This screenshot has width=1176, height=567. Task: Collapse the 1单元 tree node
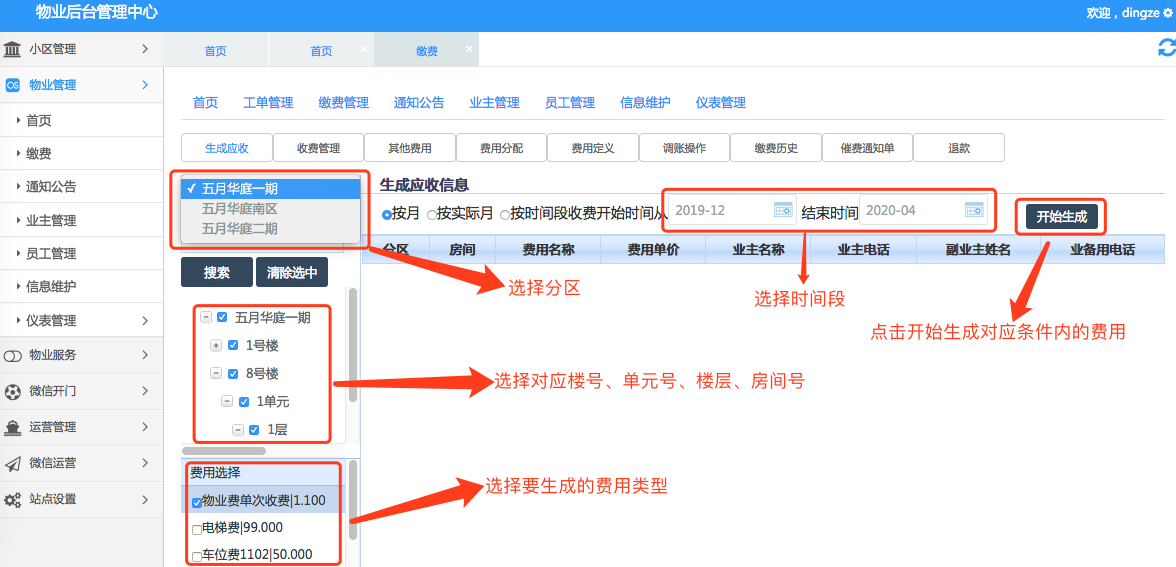[227, 402]
